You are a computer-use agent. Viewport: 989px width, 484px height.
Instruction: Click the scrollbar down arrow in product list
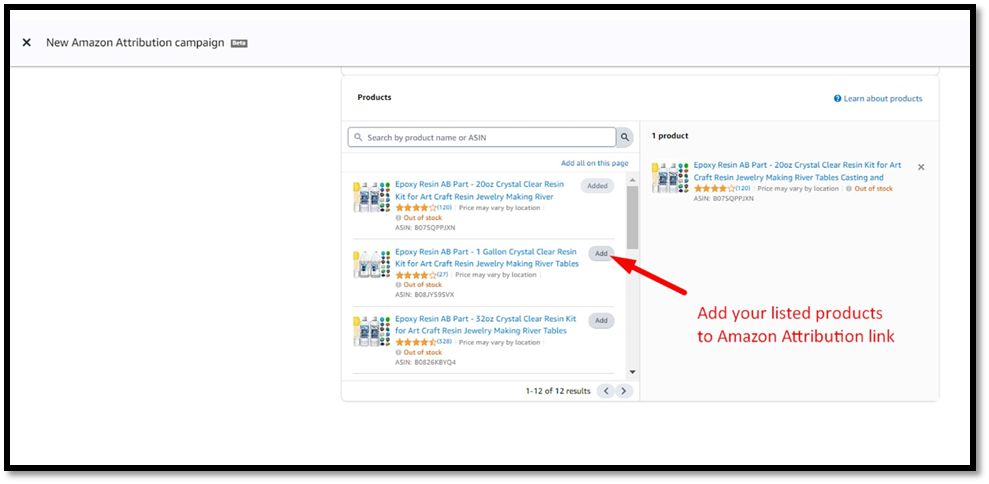tap(633, 372)
